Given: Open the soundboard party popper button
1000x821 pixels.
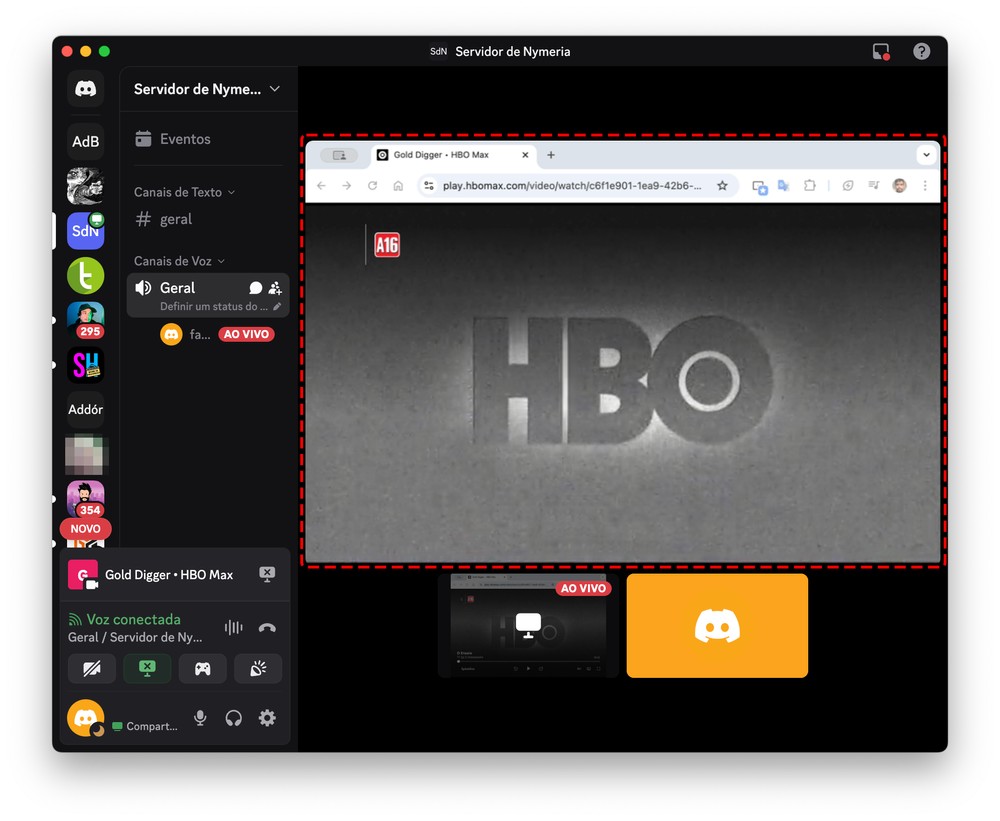Looking at the screenshot, I should coord(258,669).
